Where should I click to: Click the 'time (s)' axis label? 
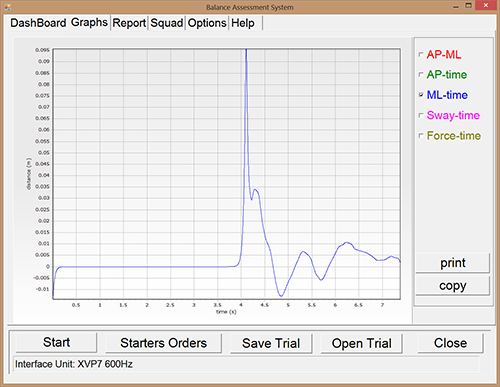(x=226, y=312)
